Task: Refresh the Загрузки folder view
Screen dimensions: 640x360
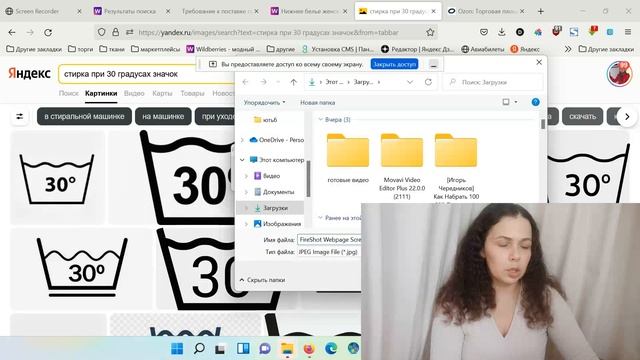Action: point(428,82)
